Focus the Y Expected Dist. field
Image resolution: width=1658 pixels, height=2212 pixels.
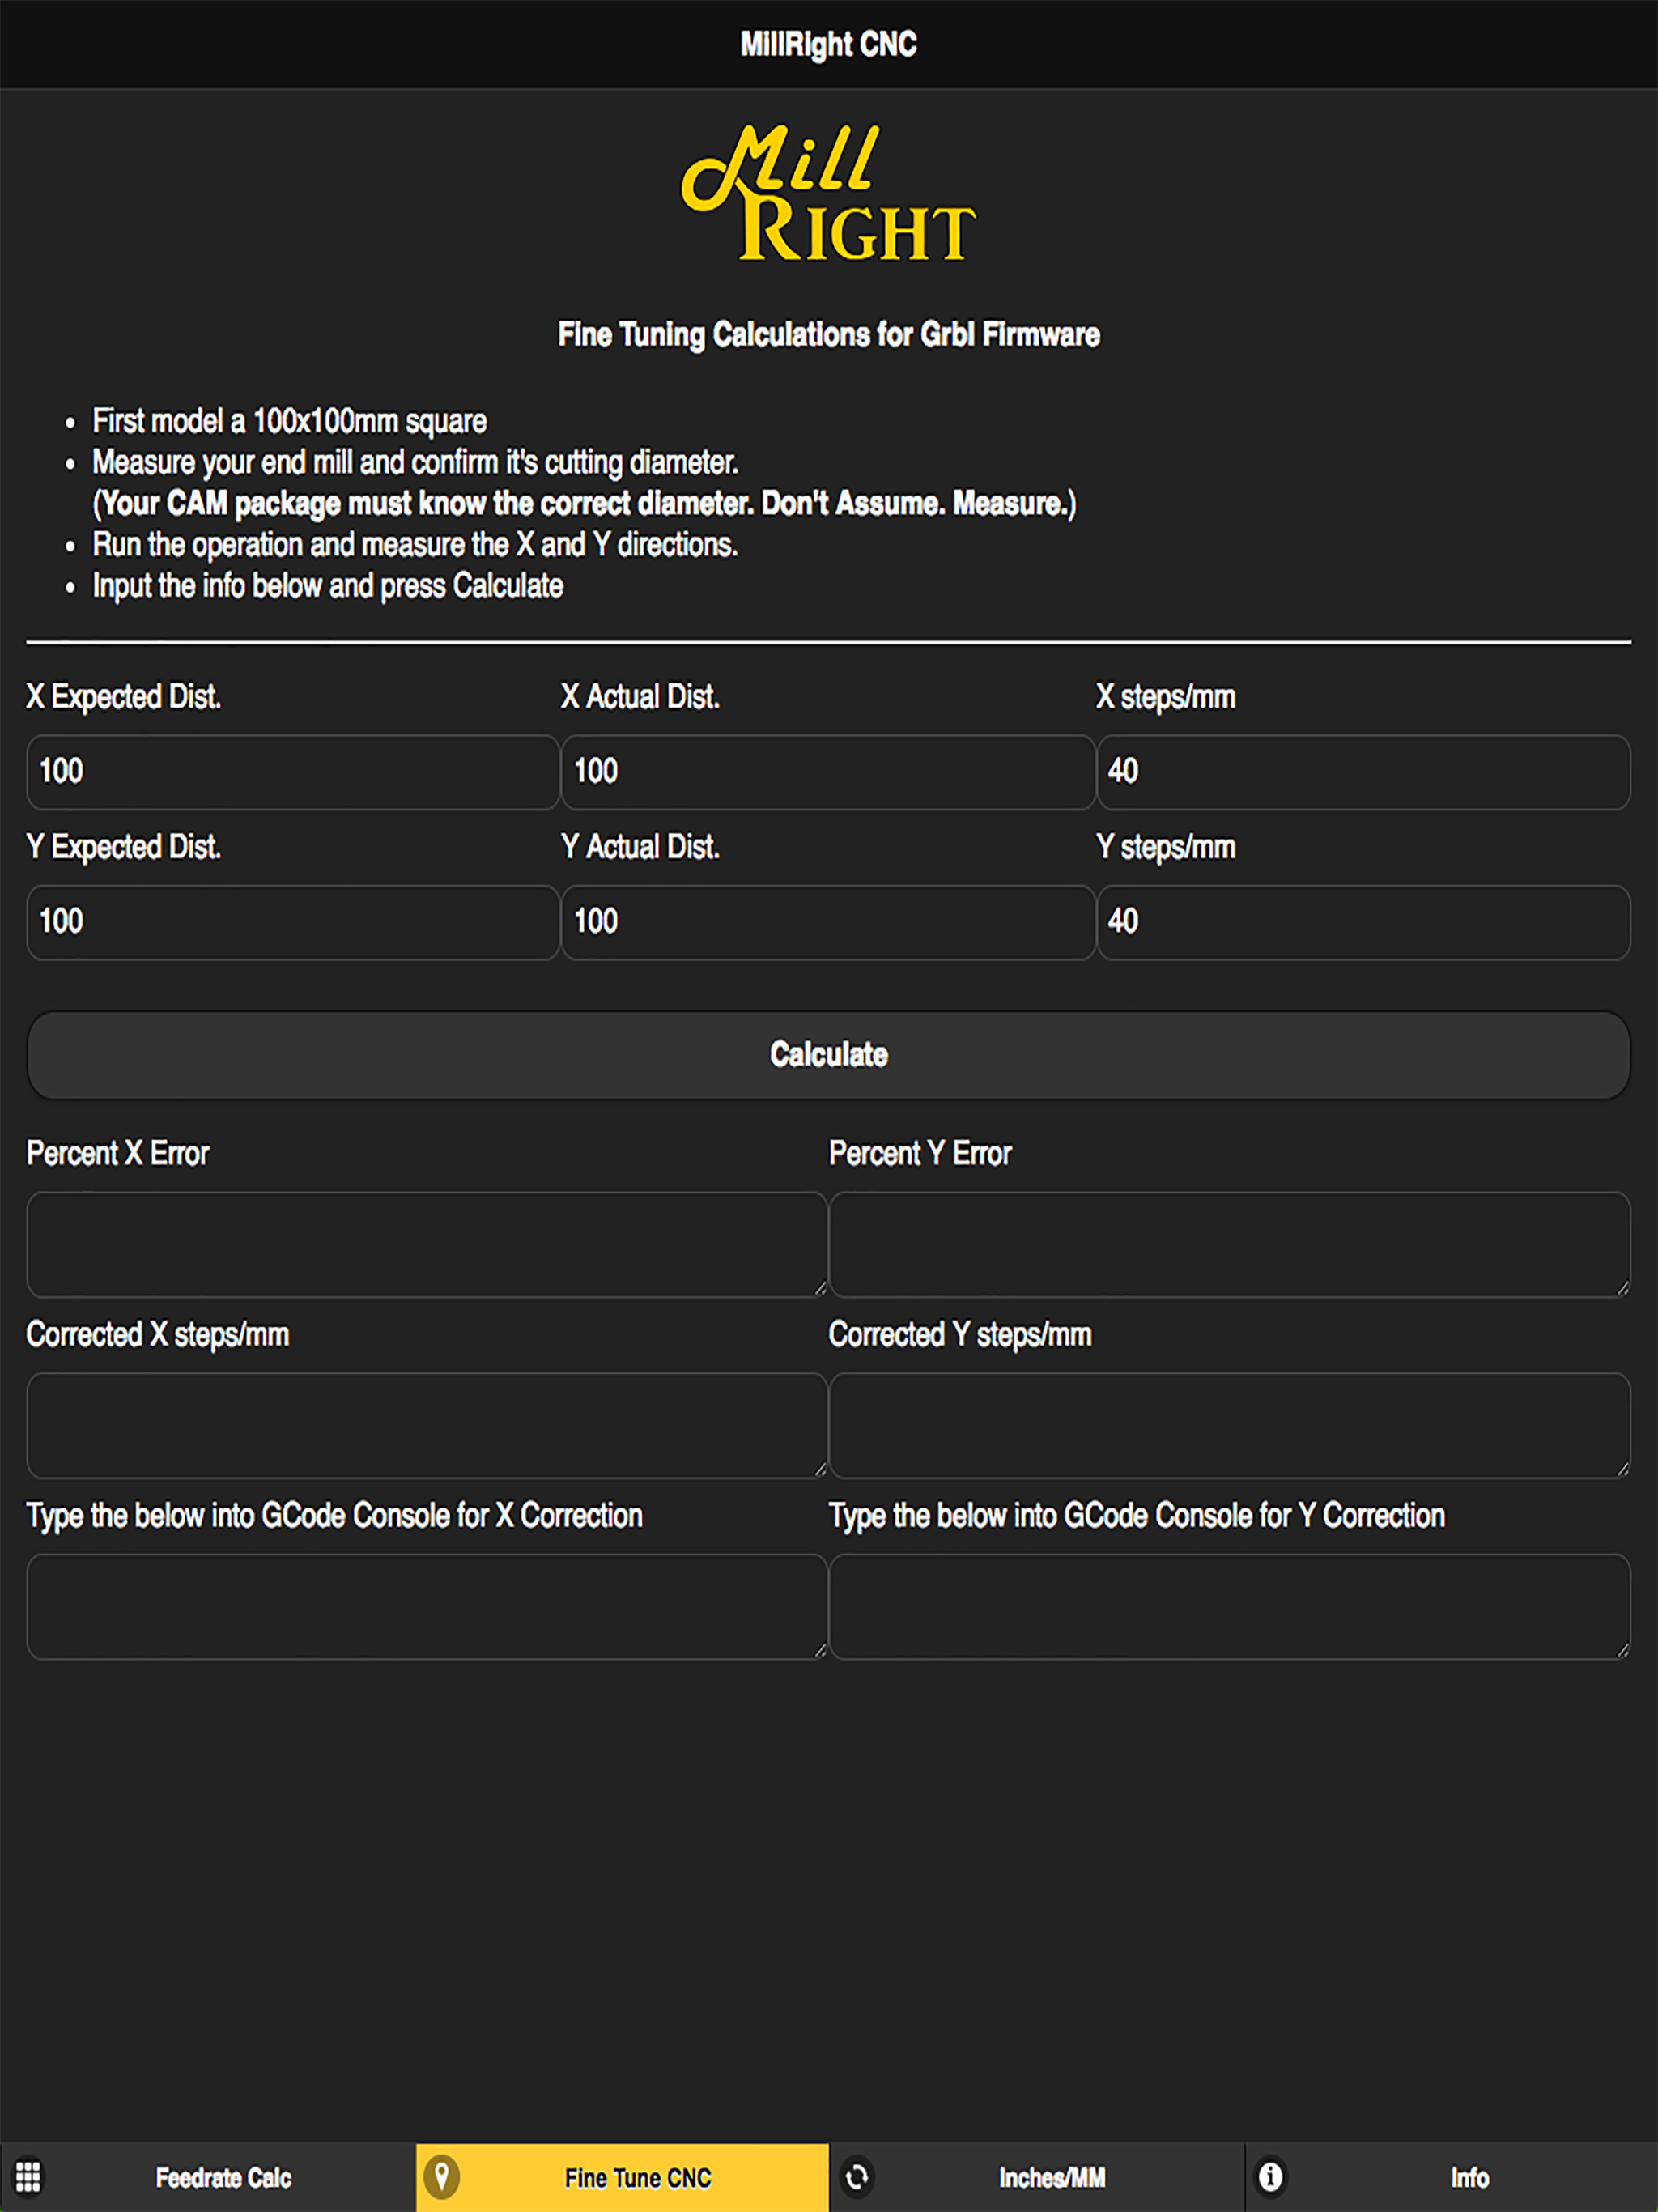(x=293, y=922)
